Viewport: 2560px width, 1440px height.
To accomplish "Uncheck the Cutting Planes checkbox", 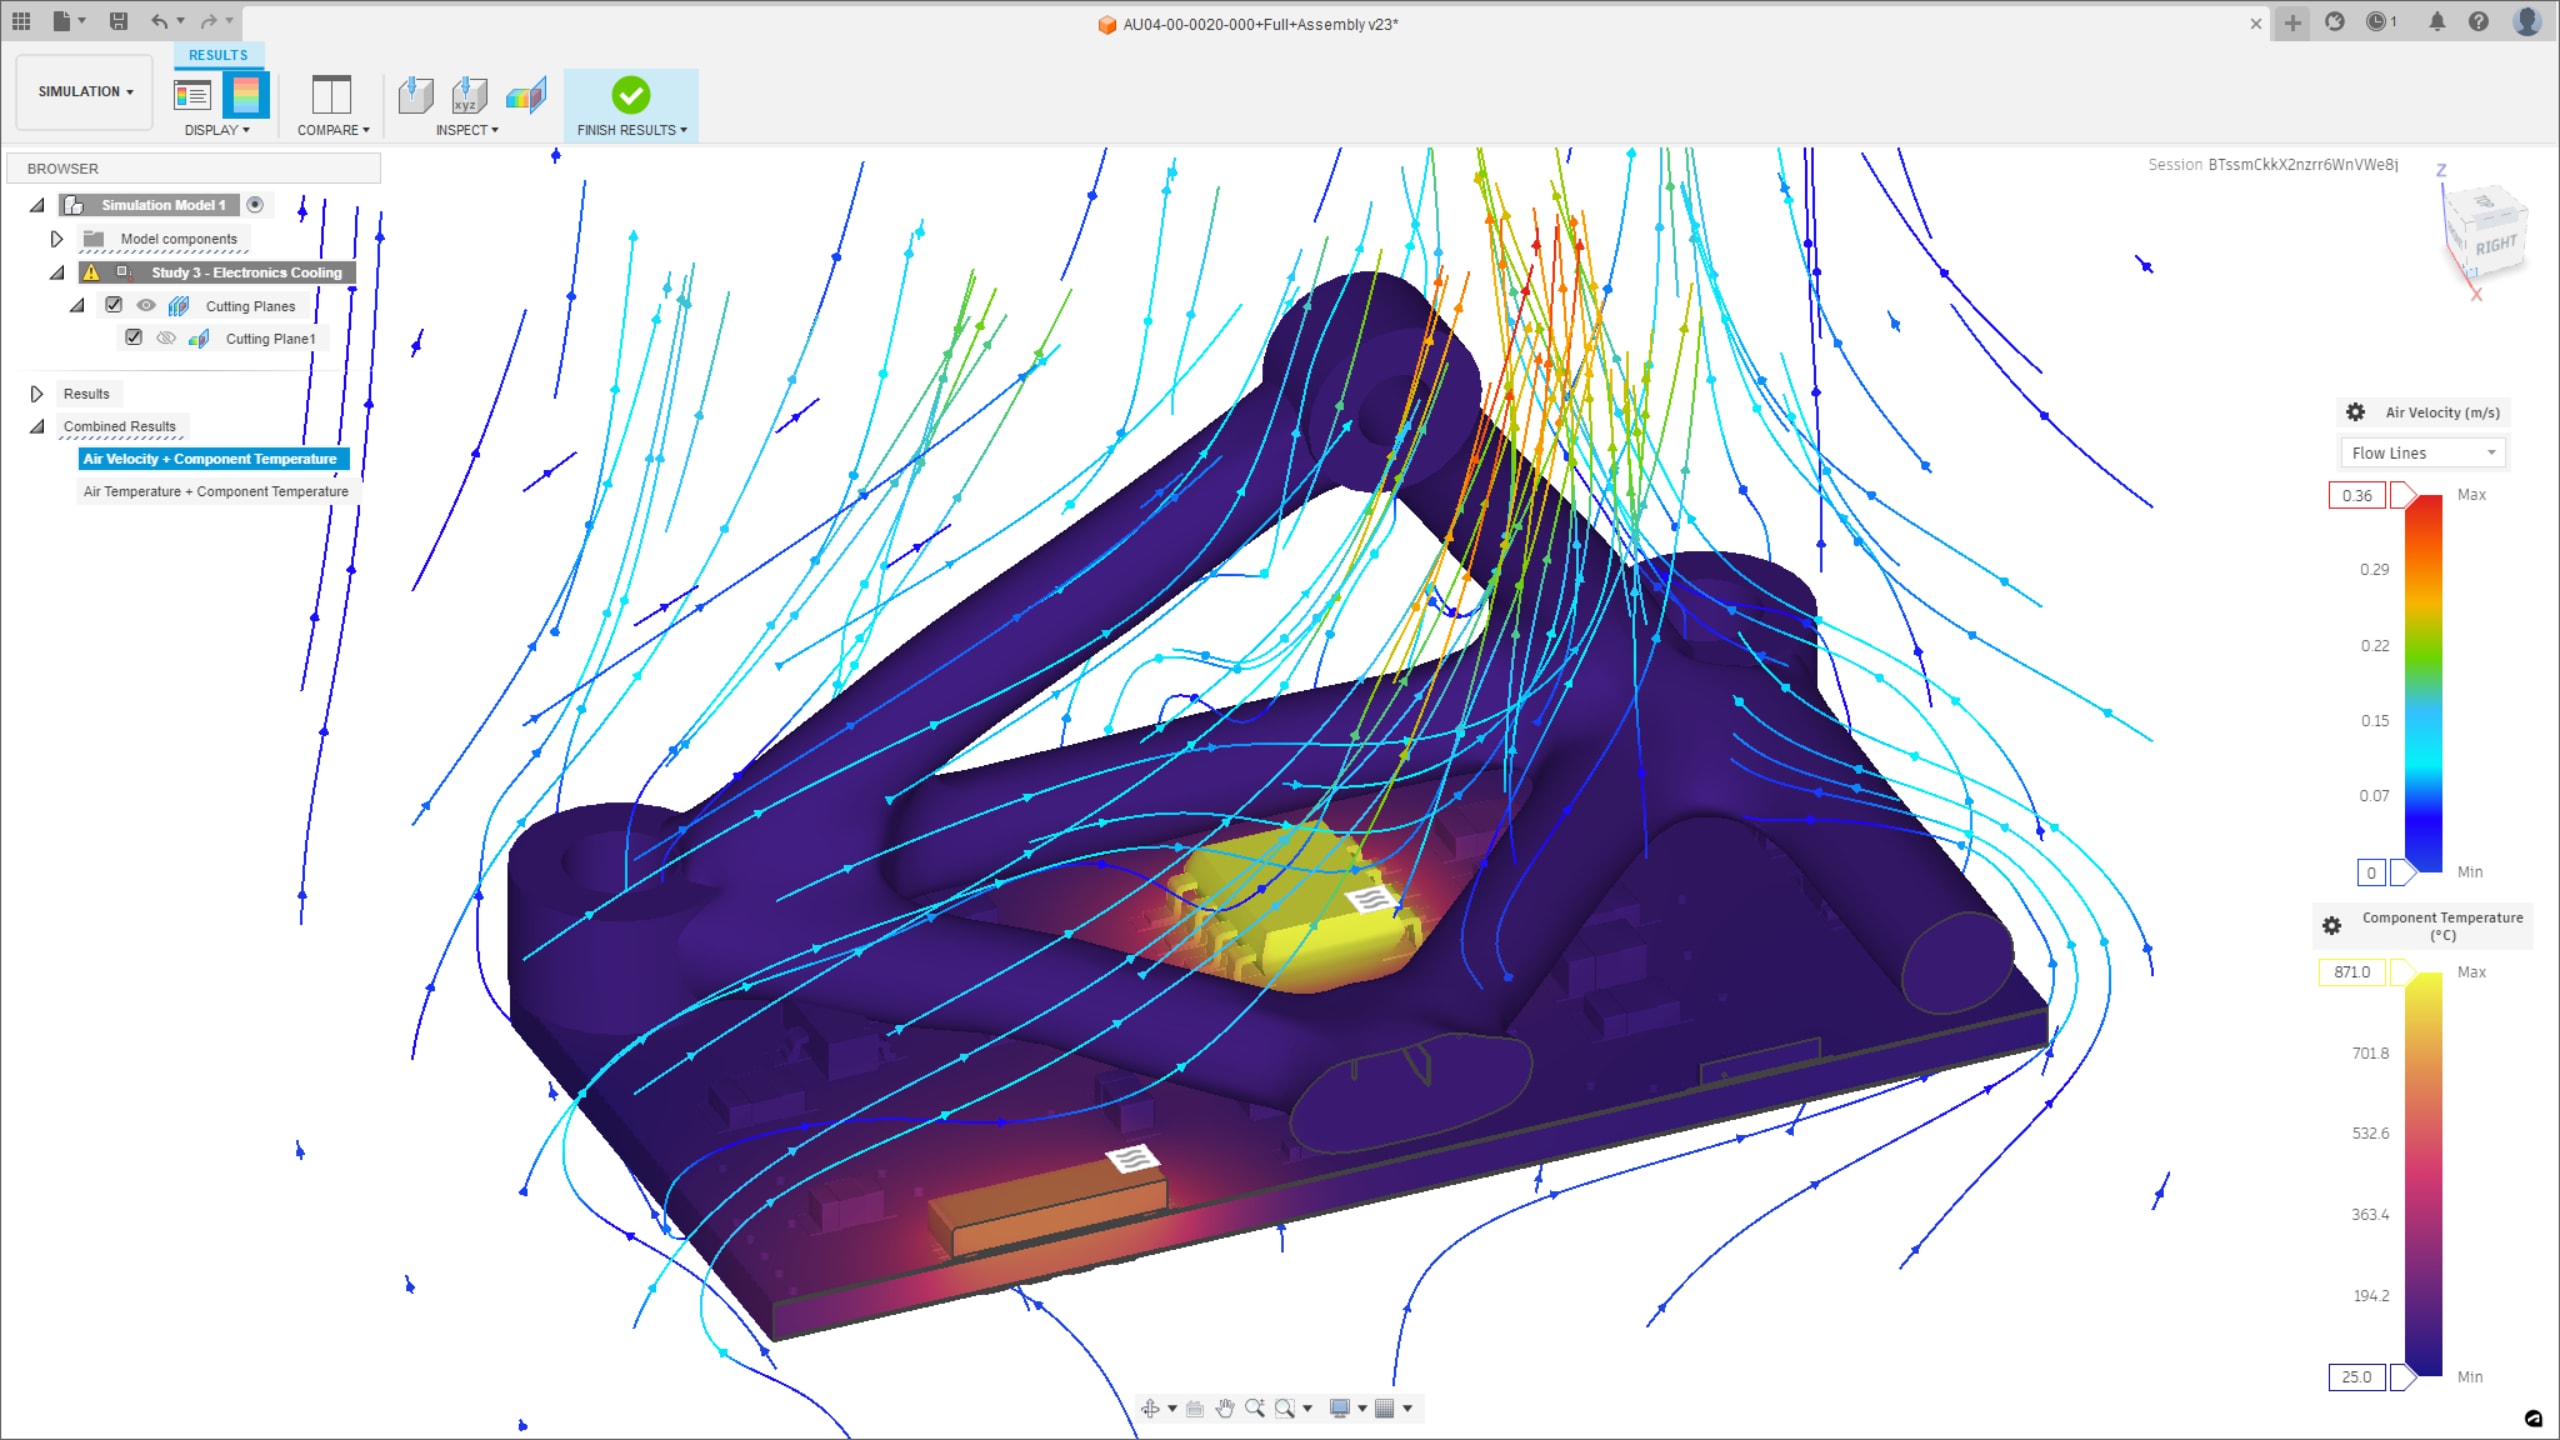I will coord(114,305).
